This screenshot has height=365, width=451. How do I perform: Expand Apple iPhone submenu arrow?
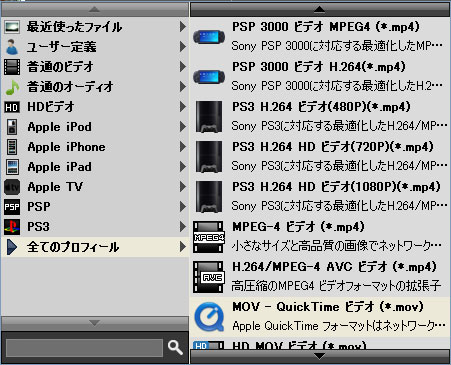(x=183, y=147)
